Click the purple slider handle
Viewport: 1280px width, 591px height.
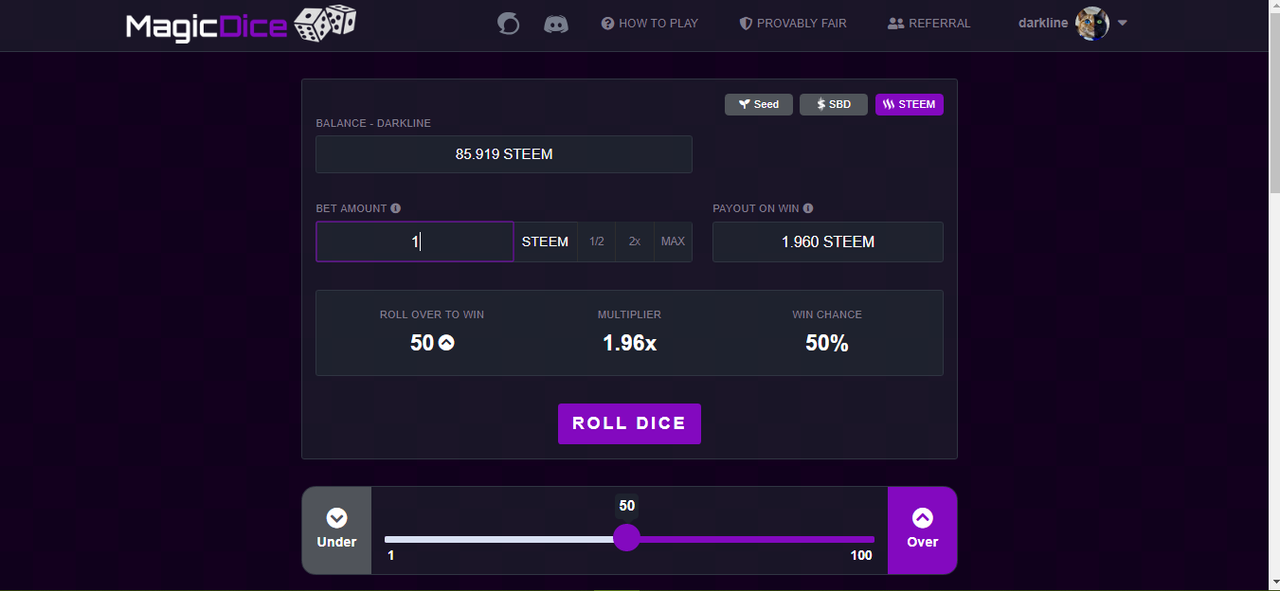(x=627, y=538)
